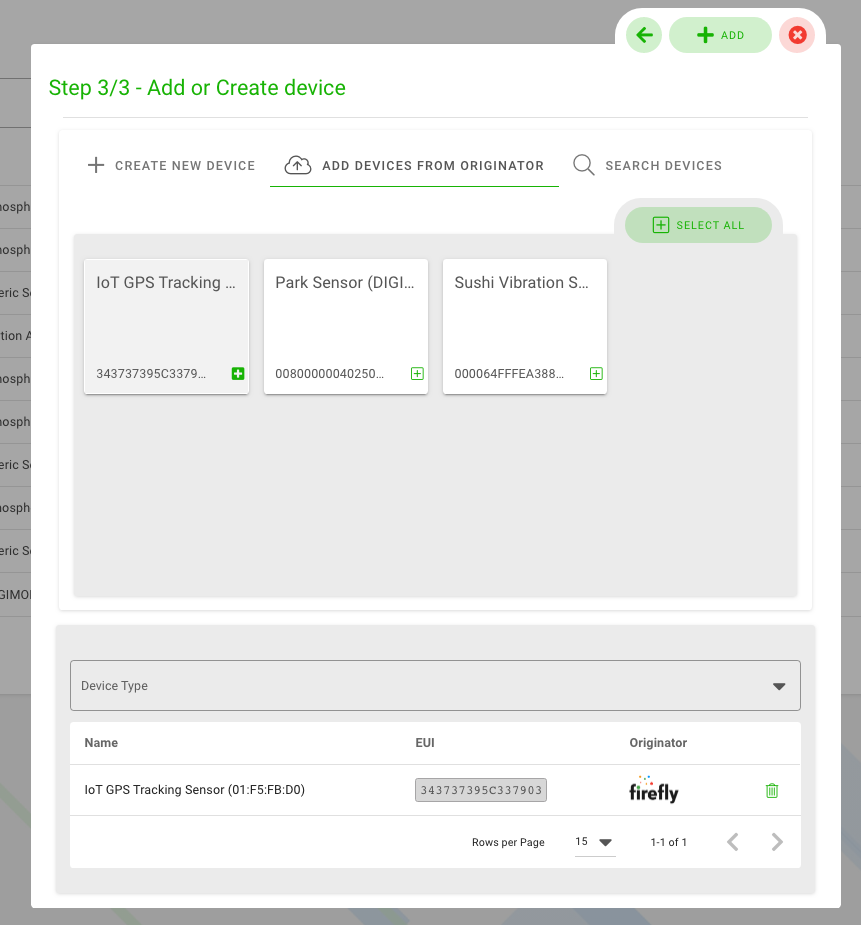Image resolution: width=861 pixels, height=925 pixels.
Task: Open the Rows per Page selector
Action: 595,842
